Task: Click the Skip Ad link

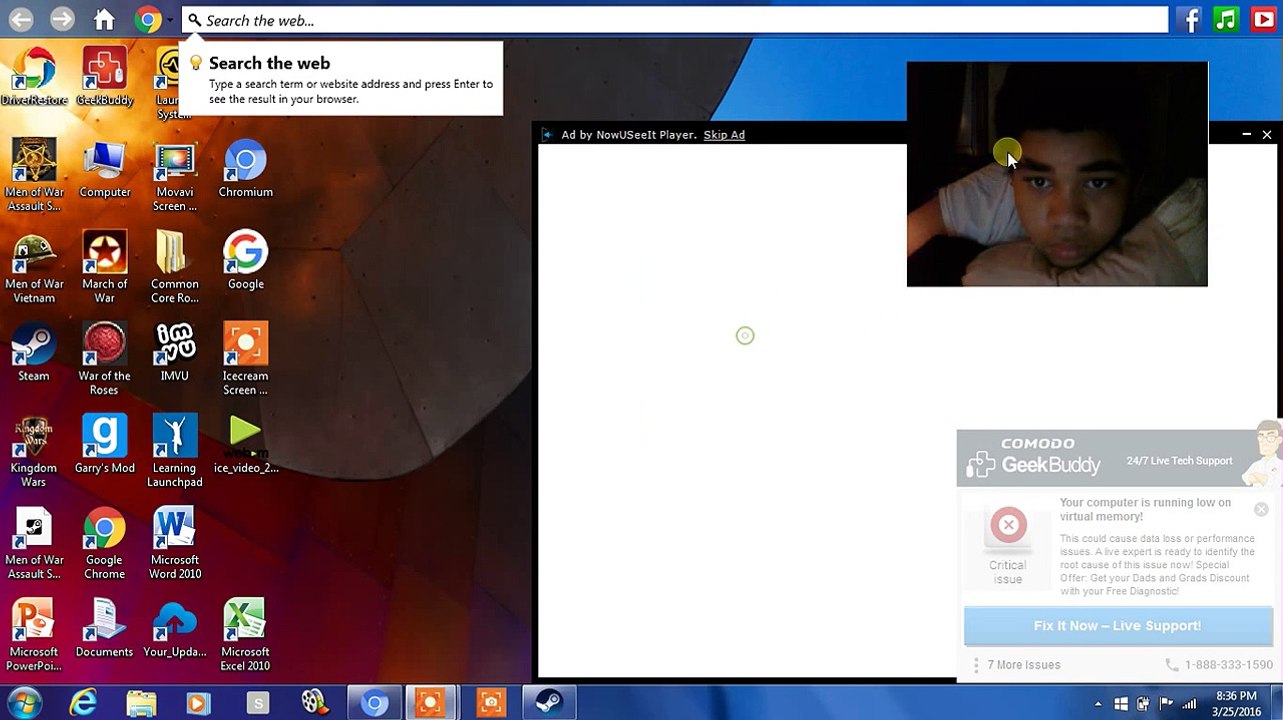Action: 724,135
